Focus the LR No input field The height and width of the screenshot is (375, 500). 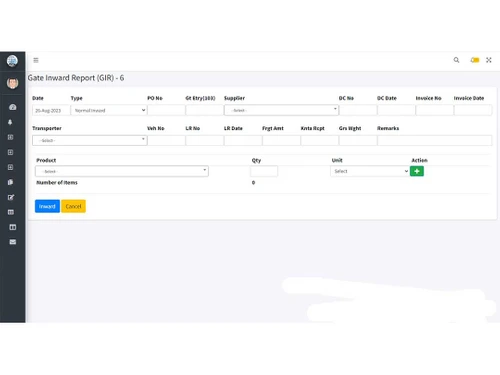(205, 140)
